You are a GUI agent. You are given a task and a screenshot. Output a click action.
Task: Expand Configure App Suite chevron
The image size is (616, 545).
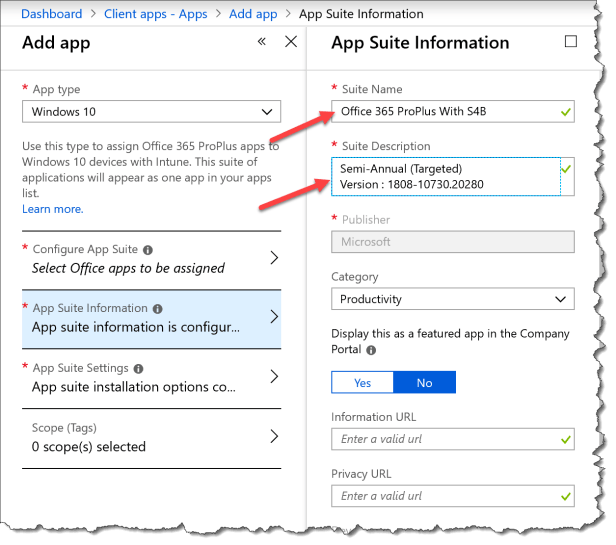tap(274, 258)
